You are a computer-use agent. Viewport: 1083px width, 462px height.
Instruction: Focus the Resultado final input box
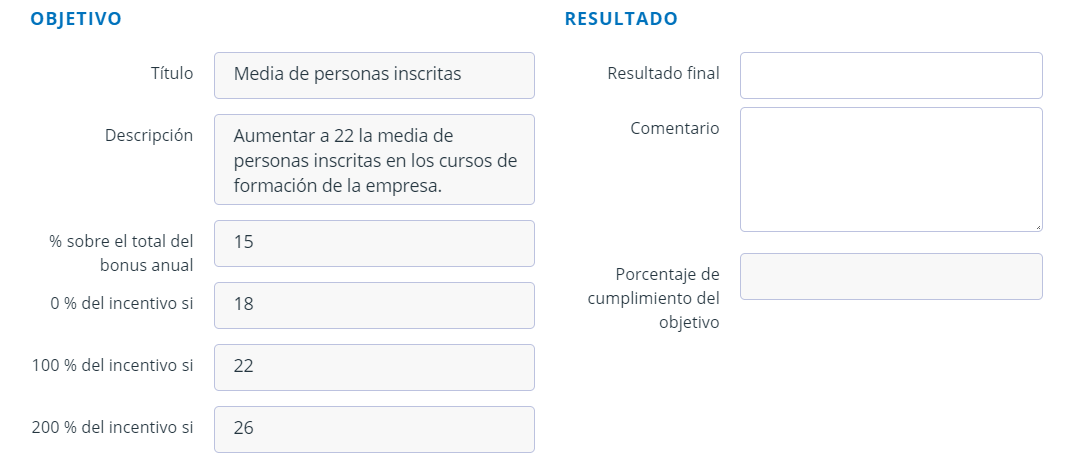click(890, 75)
